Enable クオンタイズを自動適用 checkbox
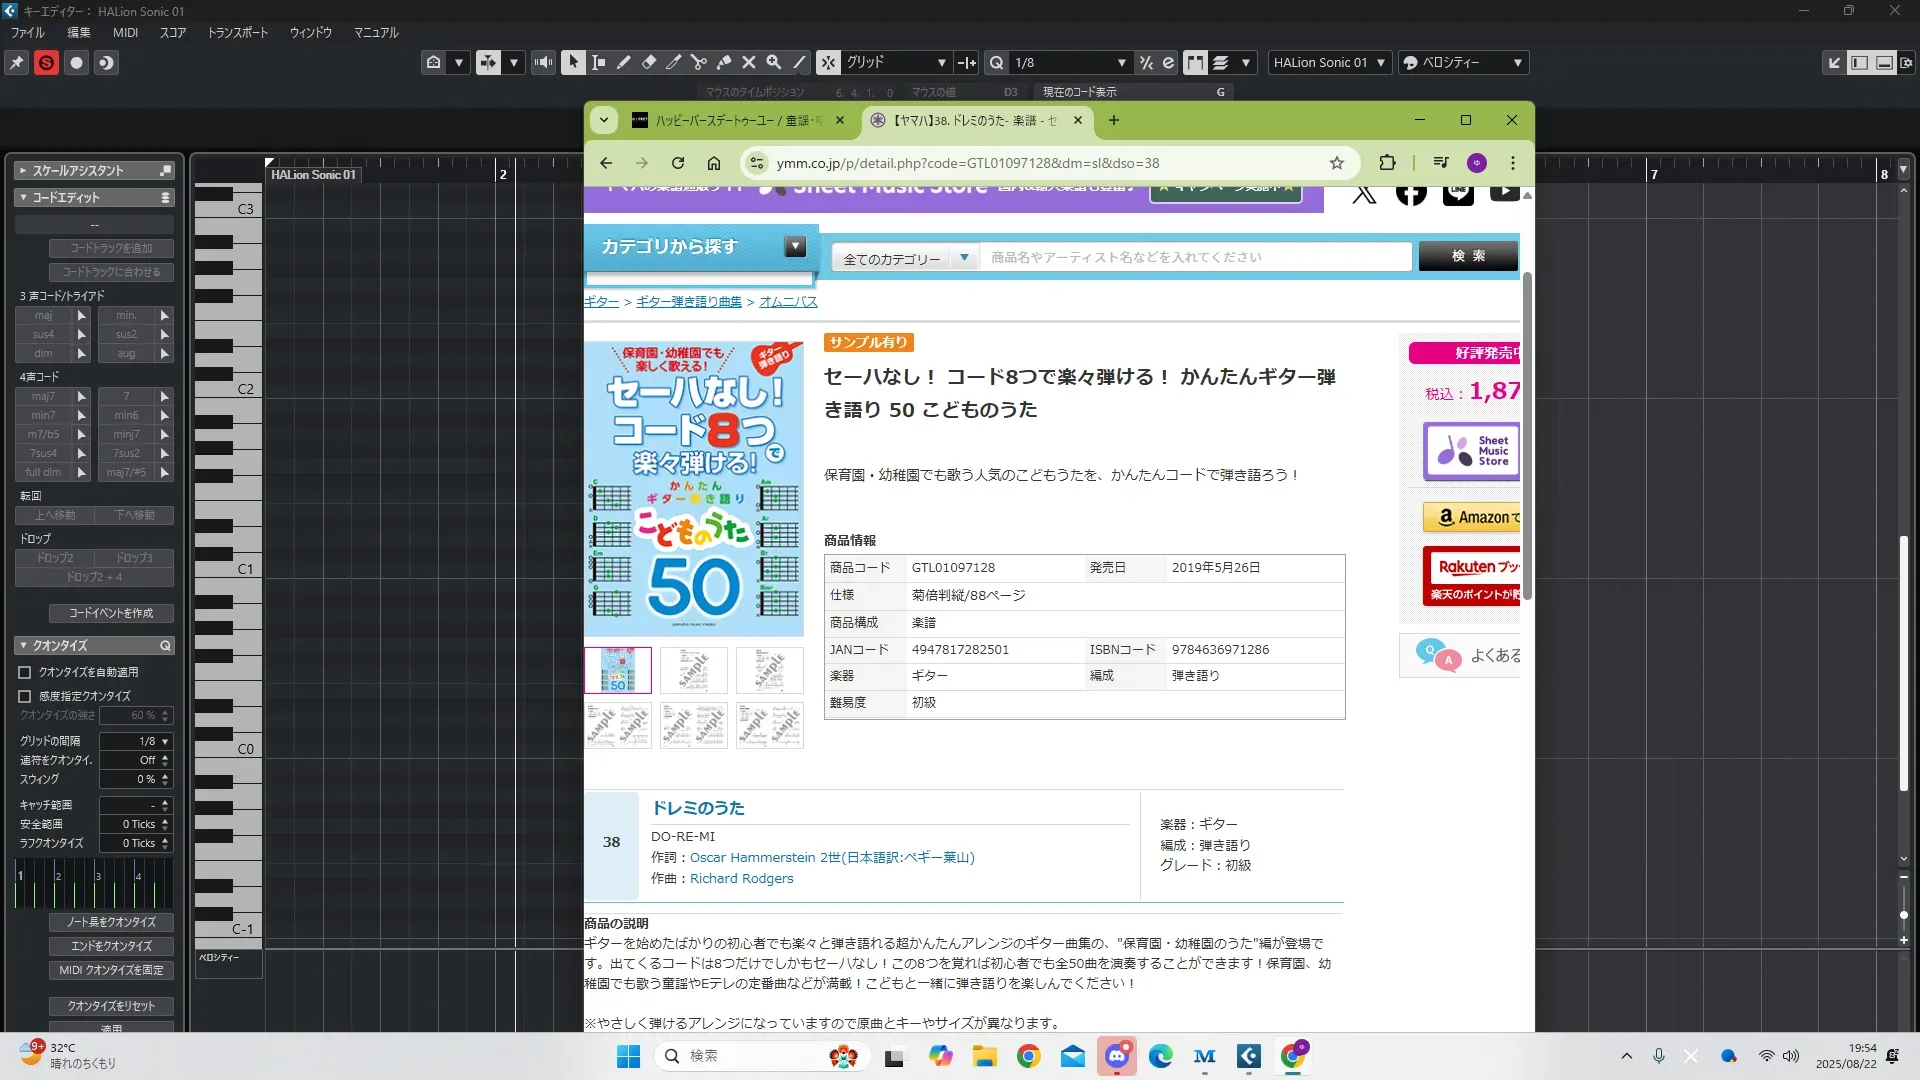This screenshot has height=1080, width=1920. pos(25,672)
